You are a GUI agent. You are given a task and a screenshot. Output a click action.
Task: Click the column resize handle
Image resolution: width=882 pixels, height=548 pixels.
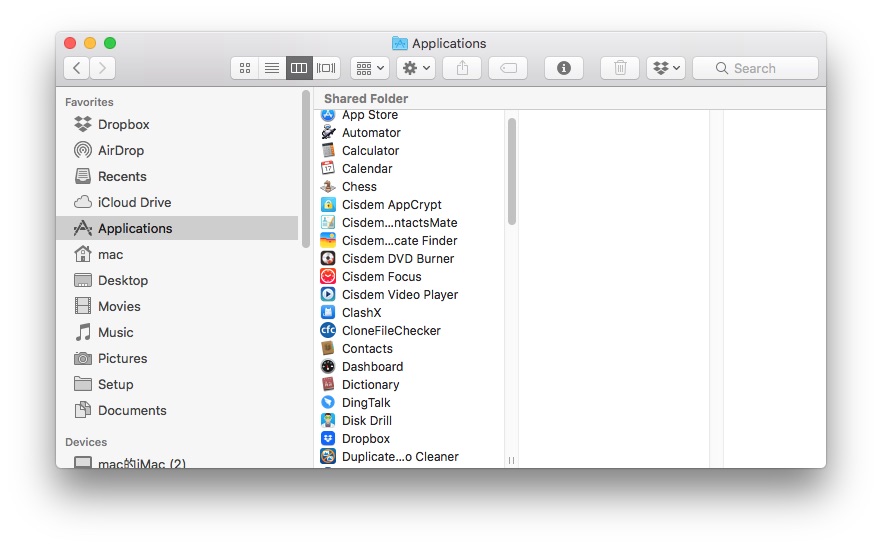click(511, 460)
